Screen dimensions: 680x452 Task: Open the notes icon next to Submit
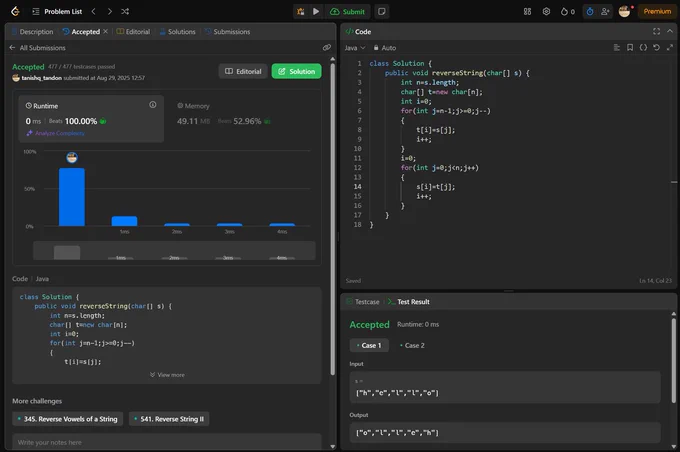382,12
